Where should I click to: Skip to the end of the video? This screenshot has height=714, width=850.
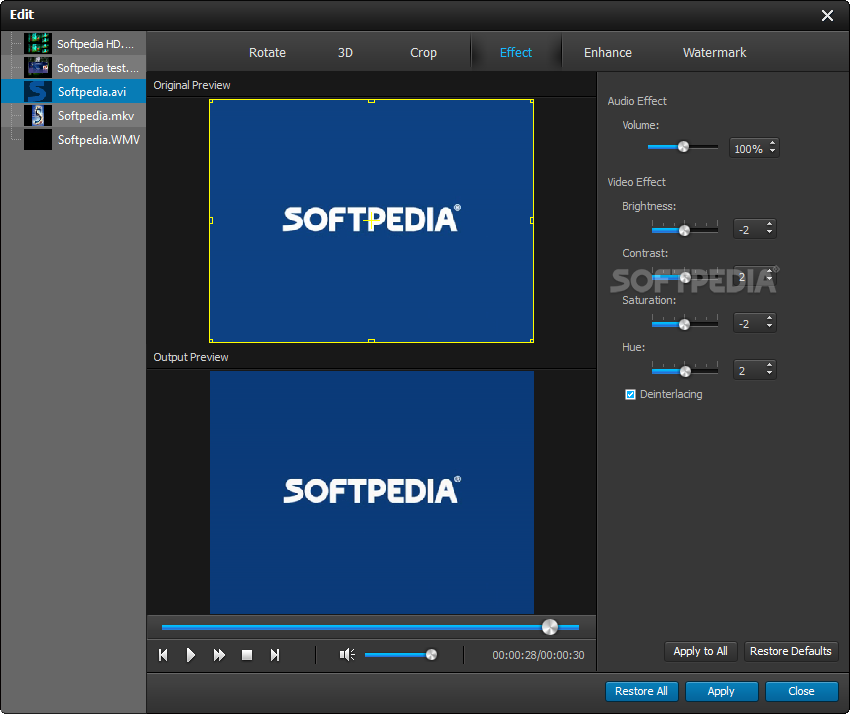click(275, 655)
